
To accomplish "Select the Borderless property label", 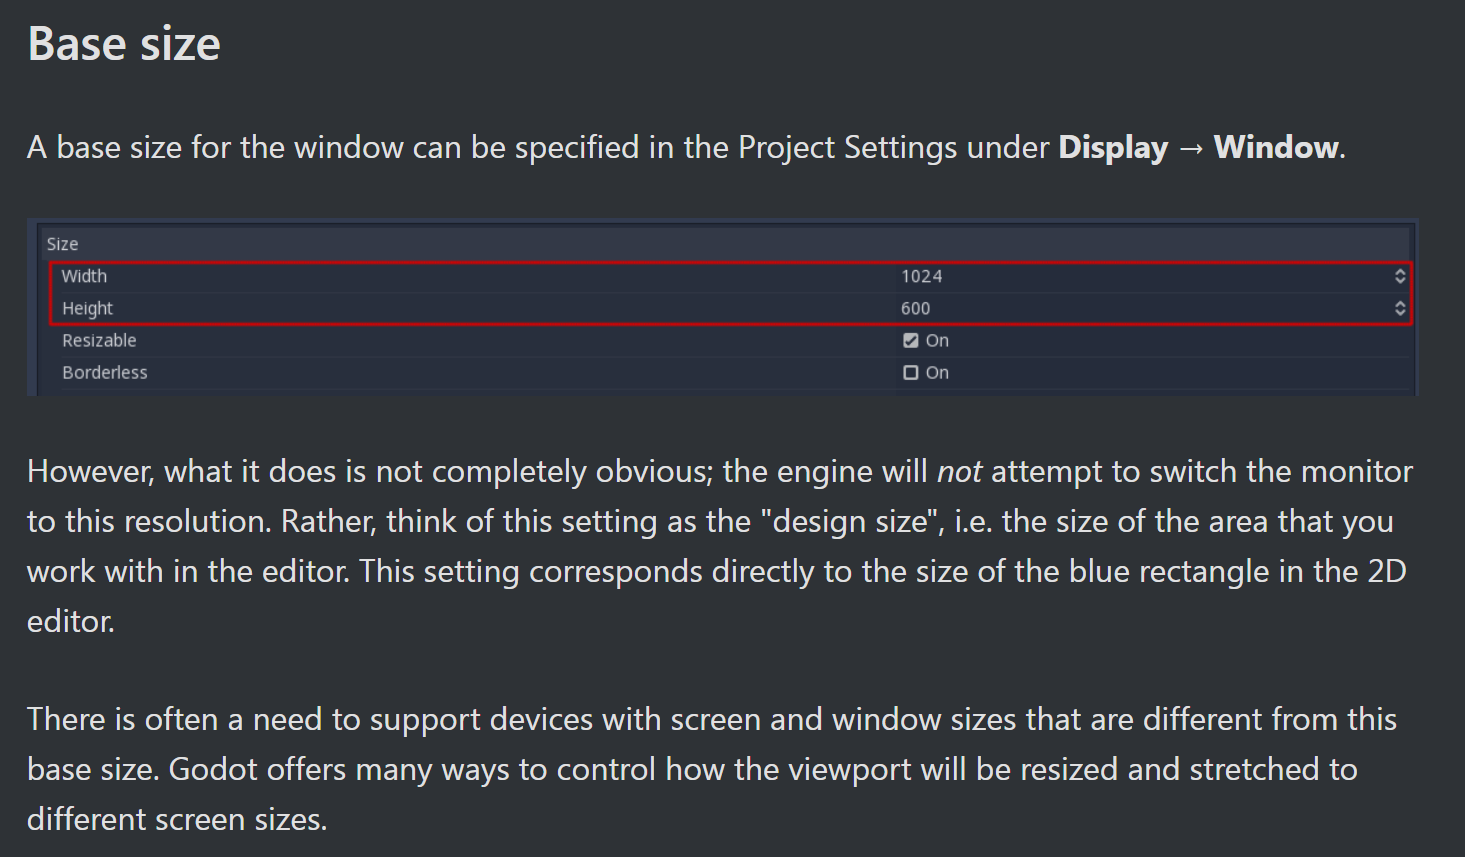I will [104, 372].
